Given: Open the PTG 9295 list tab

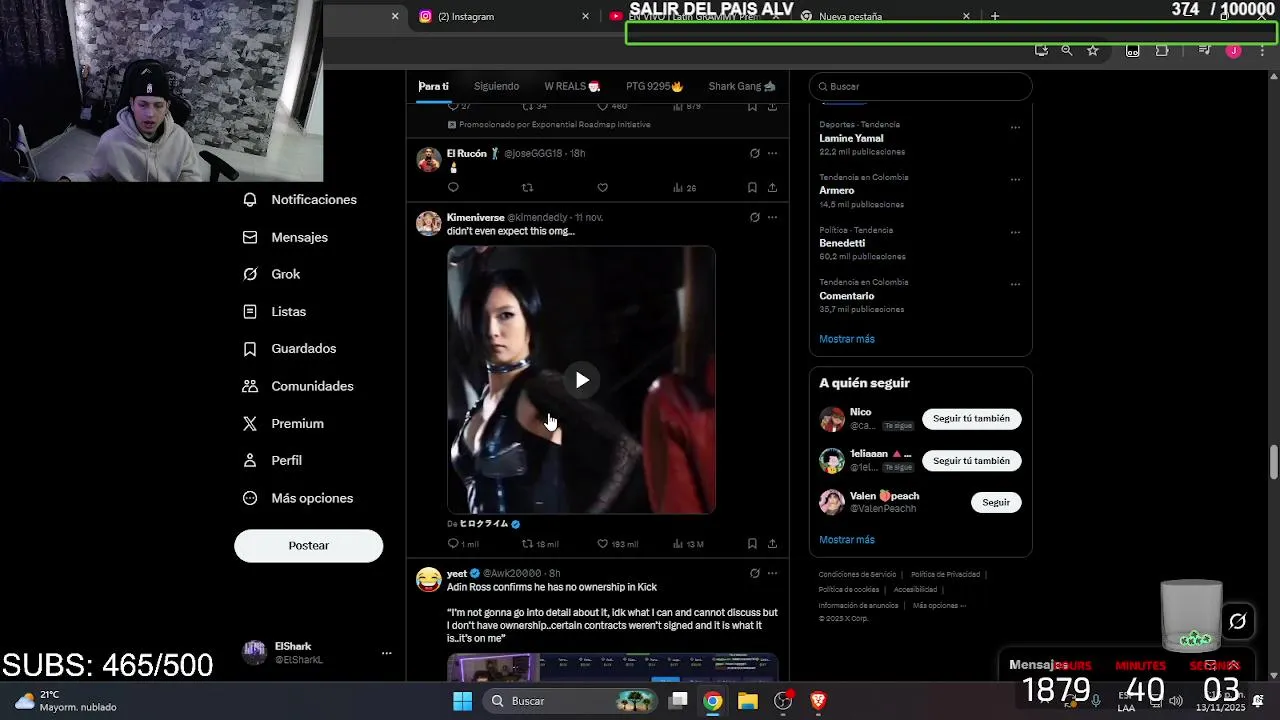Looking at the screenshot, I should pos(654,86).
